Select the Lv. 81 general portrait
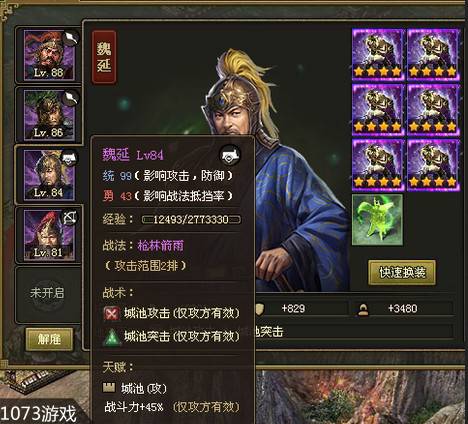The width and height of the screenshot is (468, 424). coord(49,235)
